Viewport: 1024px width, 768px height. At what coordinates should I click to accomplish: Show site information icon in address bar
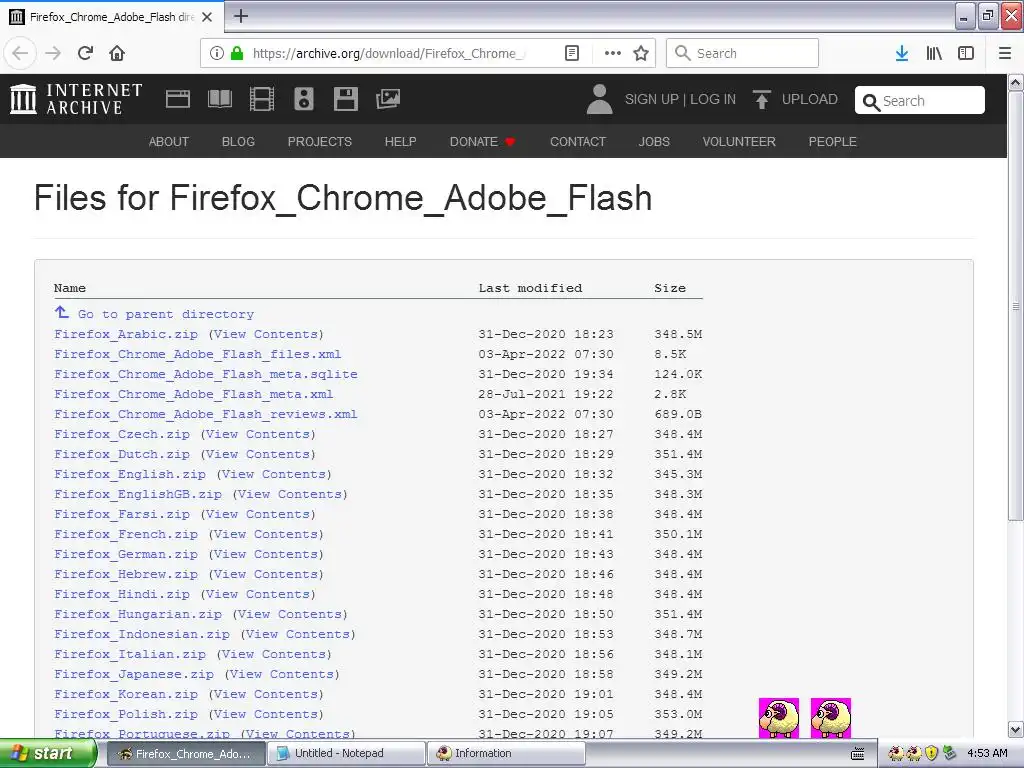point(217,54)
